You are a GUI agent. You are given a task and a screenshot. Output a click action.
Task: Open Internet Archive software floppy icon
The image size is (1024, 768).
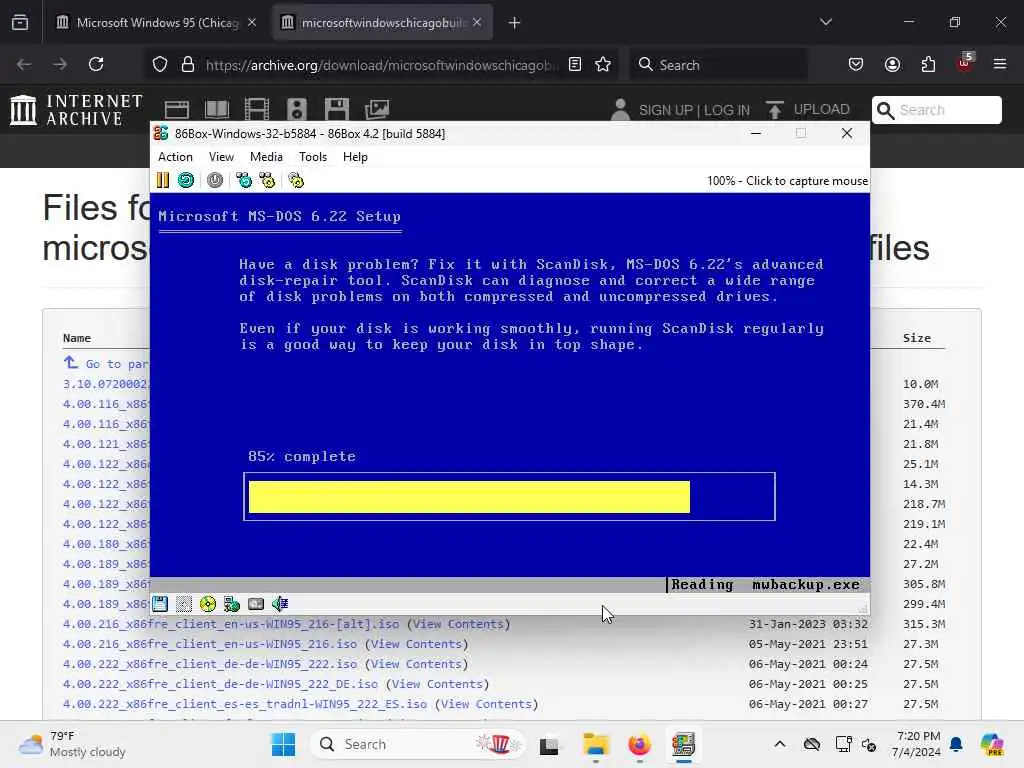tap(337, 109)
